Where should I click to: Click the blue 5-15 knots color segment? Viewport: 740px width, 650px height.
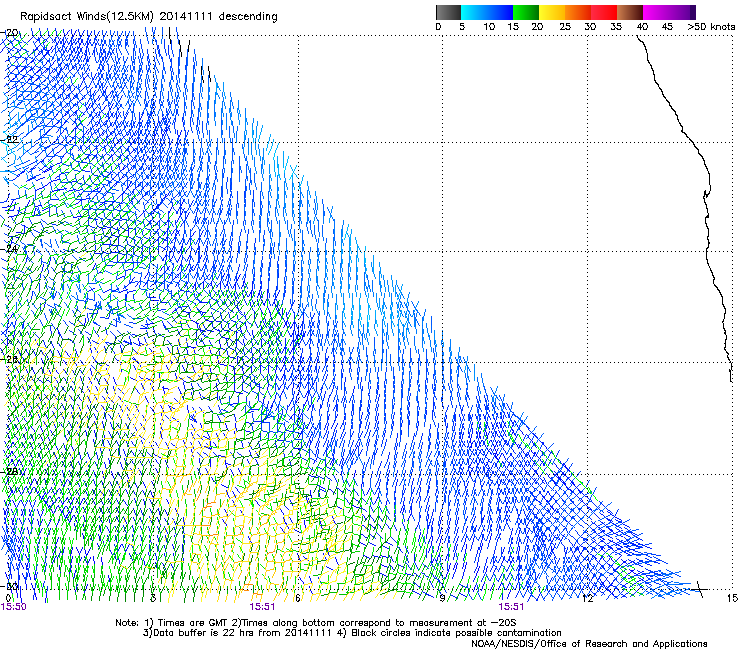click(x=487, y=12)
